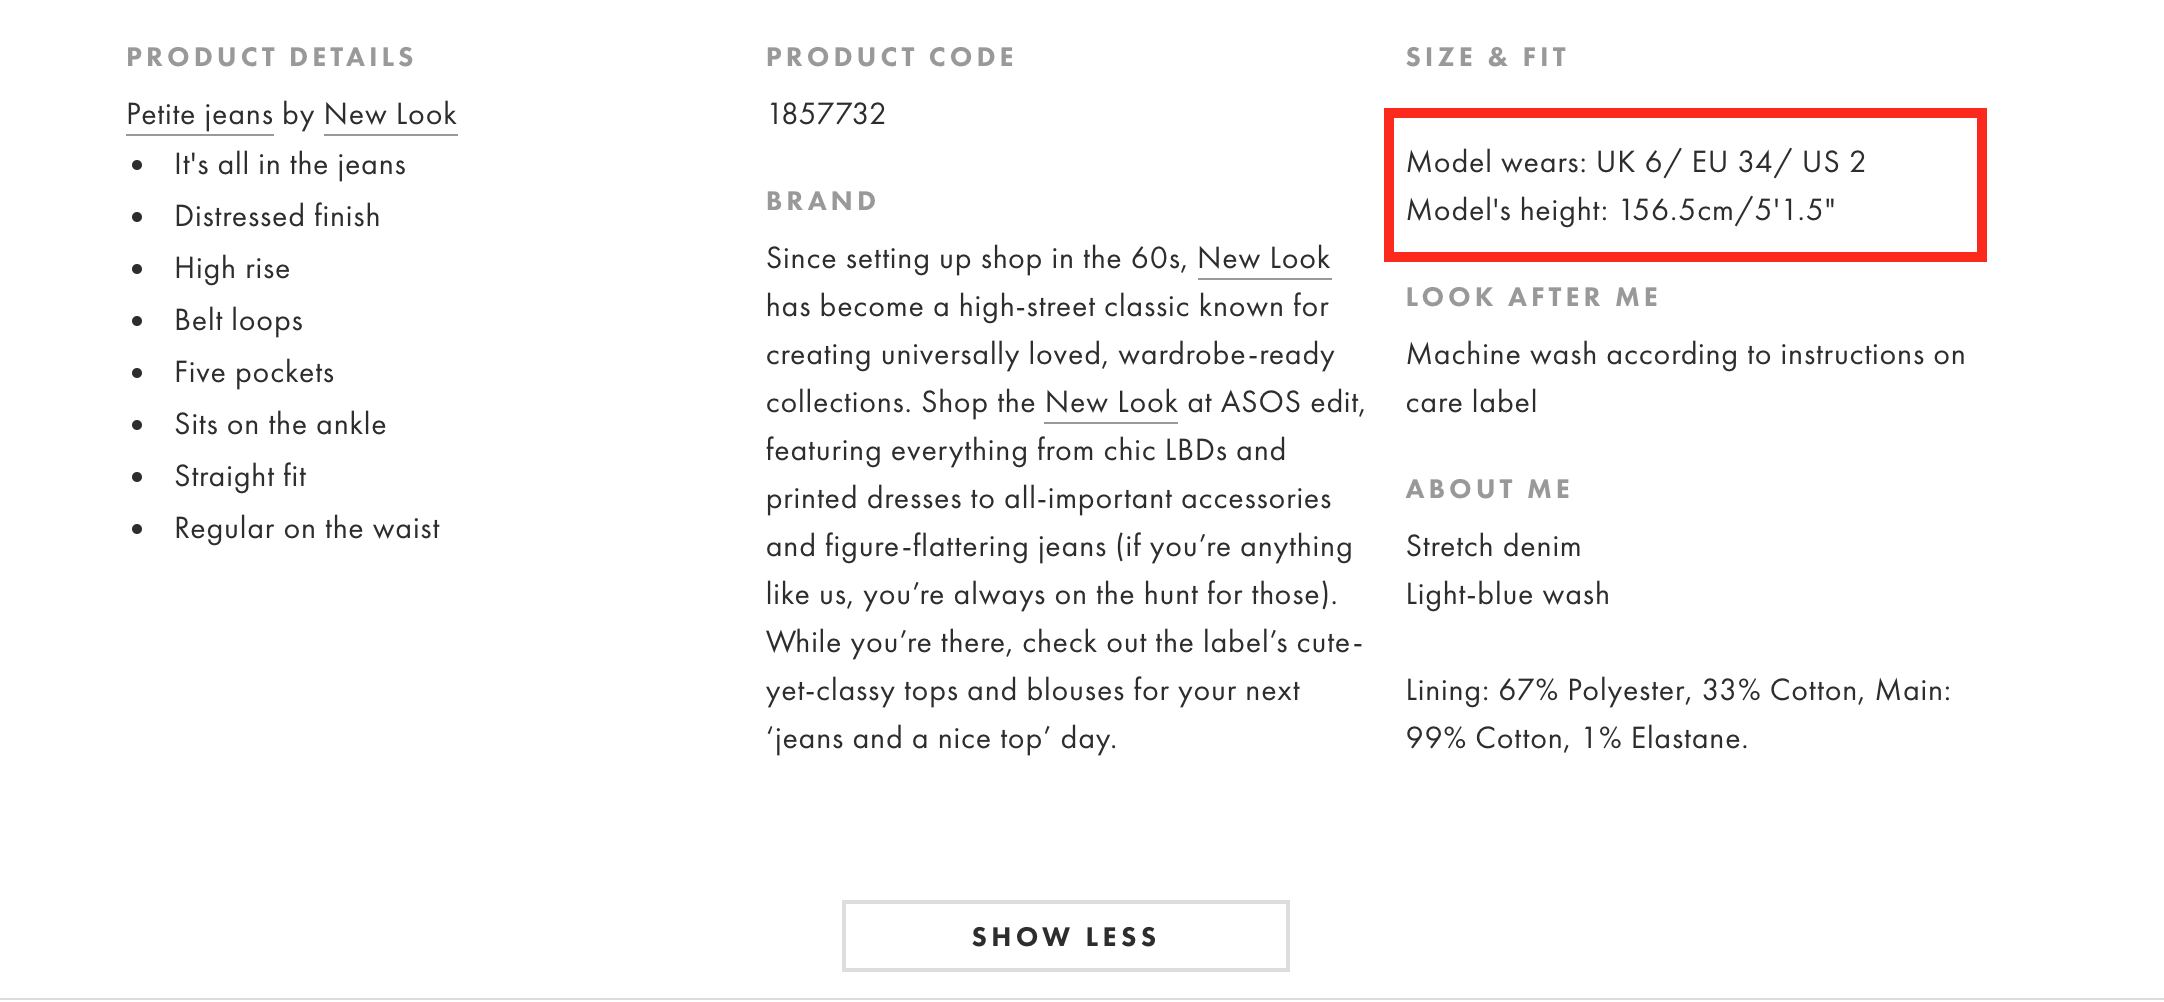Open the Petite jeans category link
This screenshot has height=1002, width=2164.
(197, 114)
